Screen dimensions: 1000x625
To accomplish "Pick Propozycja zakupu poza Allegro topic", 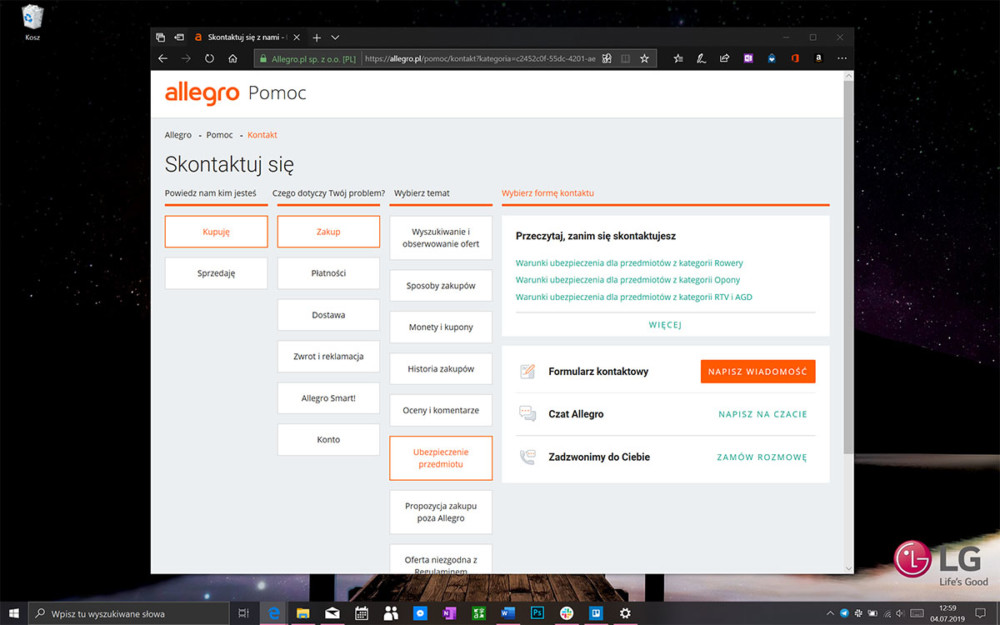I will coord(441,512).
